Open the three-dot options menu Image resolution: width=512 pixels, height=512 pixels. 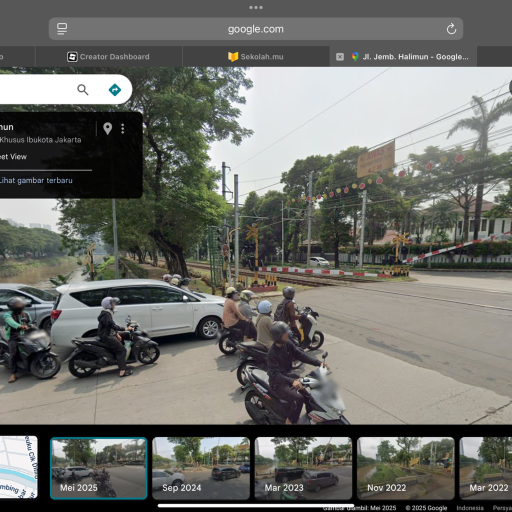coord(123,129)
